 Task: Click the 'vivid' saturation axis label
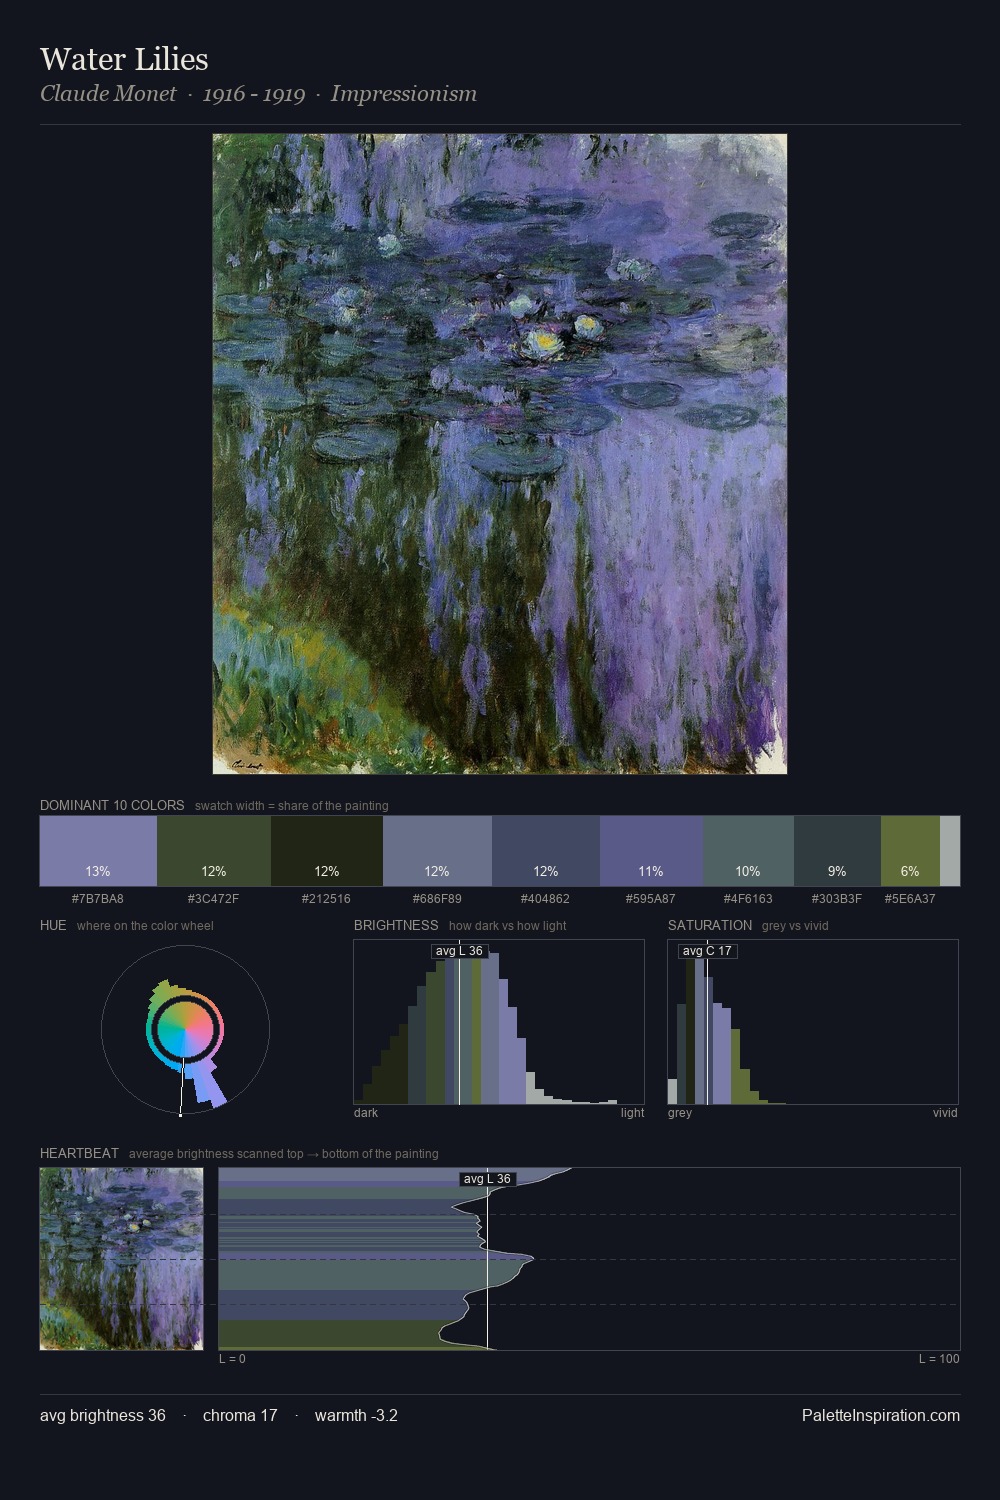[945, 1113]
